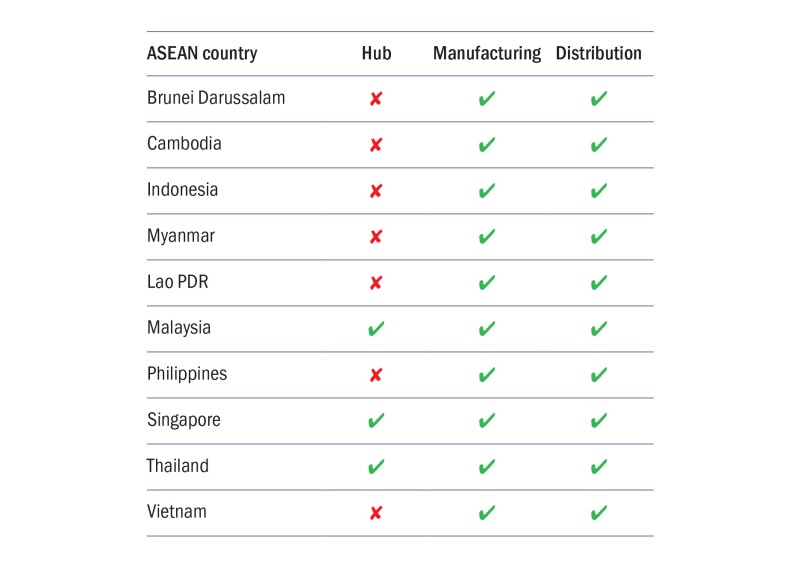Select the Brunei Darussalam row label
Screen dimensions: 800x568
pyautogui.click(x=216, y=98)
